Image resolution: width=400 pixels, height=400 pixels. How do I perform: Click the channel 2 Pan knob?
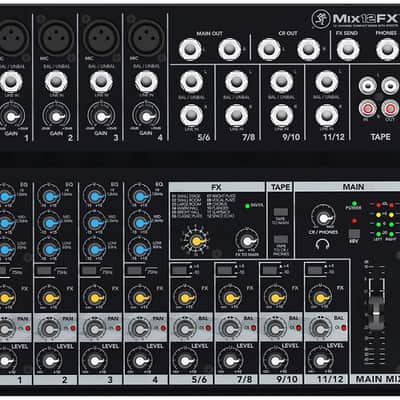[49, 329]
